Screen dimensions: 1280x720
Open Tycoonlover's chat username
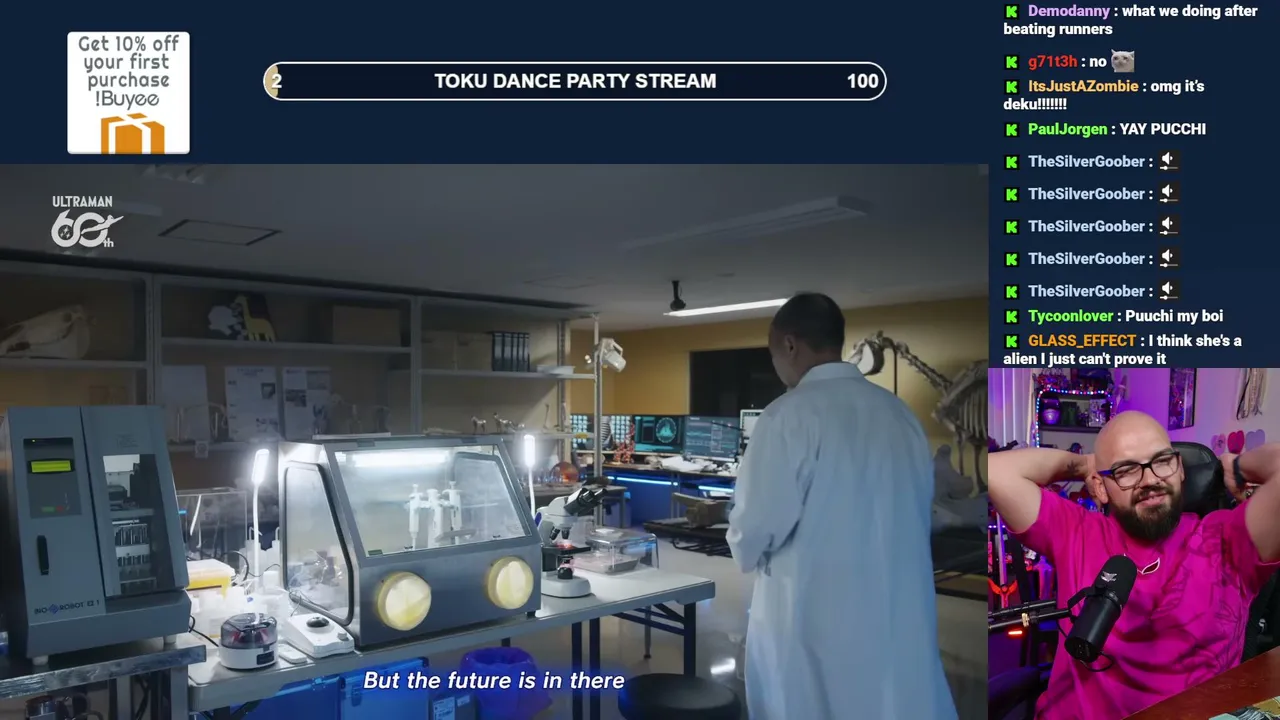1071,316
